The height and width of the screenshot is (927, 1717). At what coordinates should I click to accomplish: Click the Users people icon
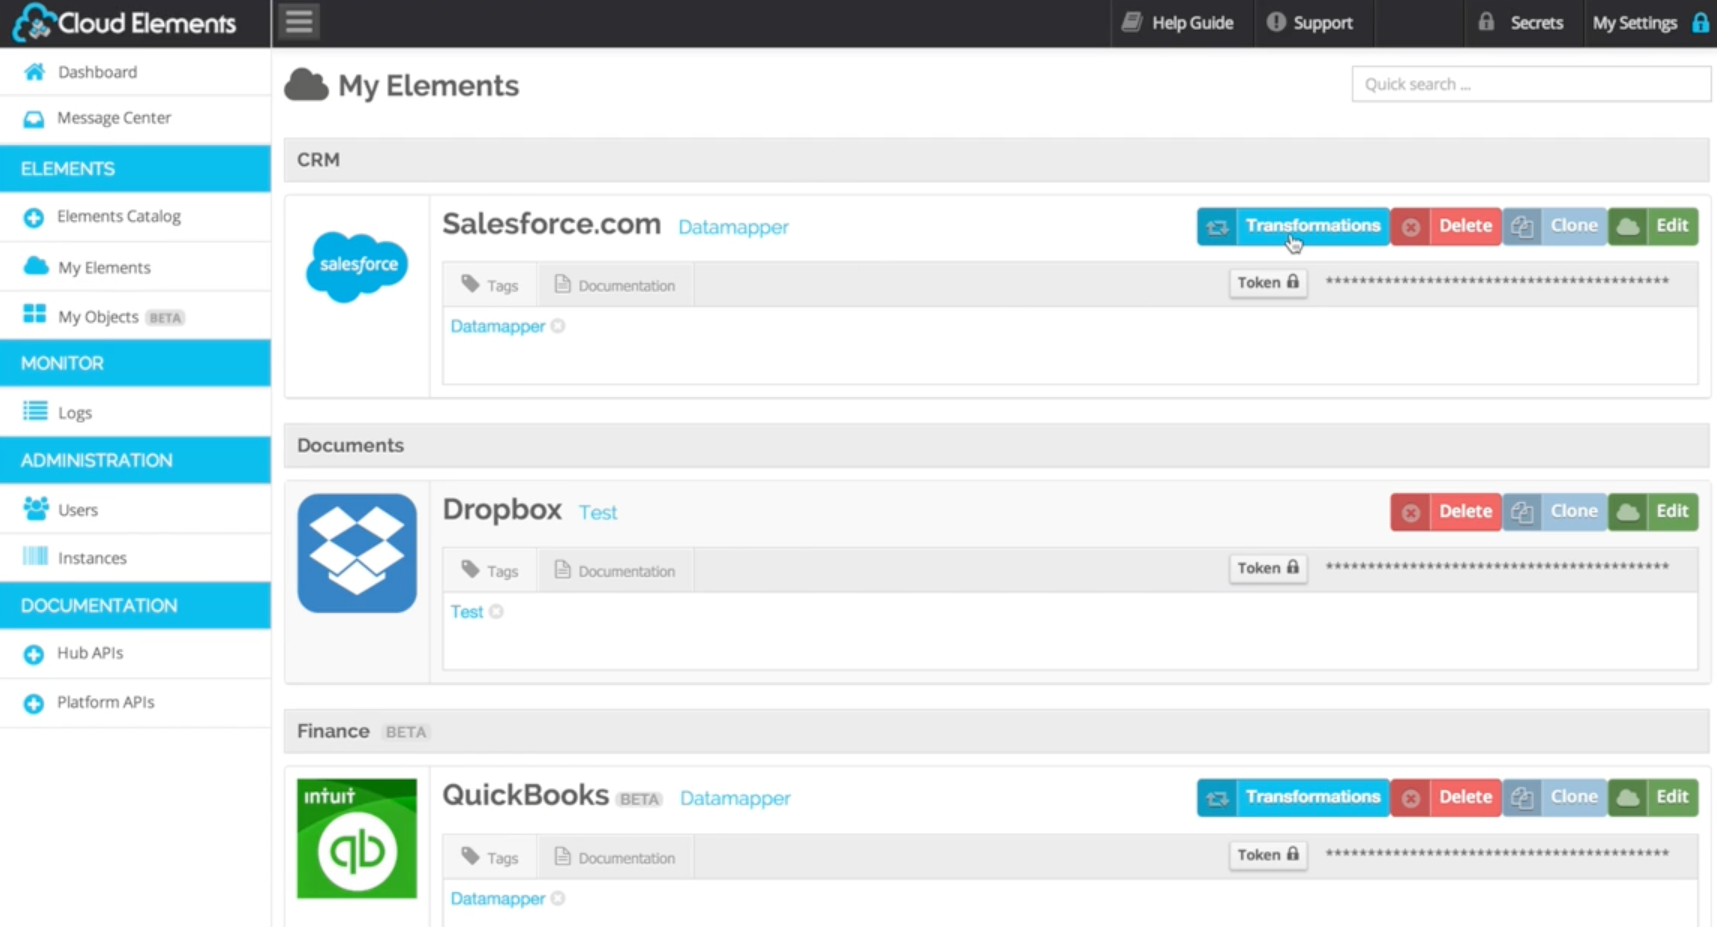pos(36,509)
